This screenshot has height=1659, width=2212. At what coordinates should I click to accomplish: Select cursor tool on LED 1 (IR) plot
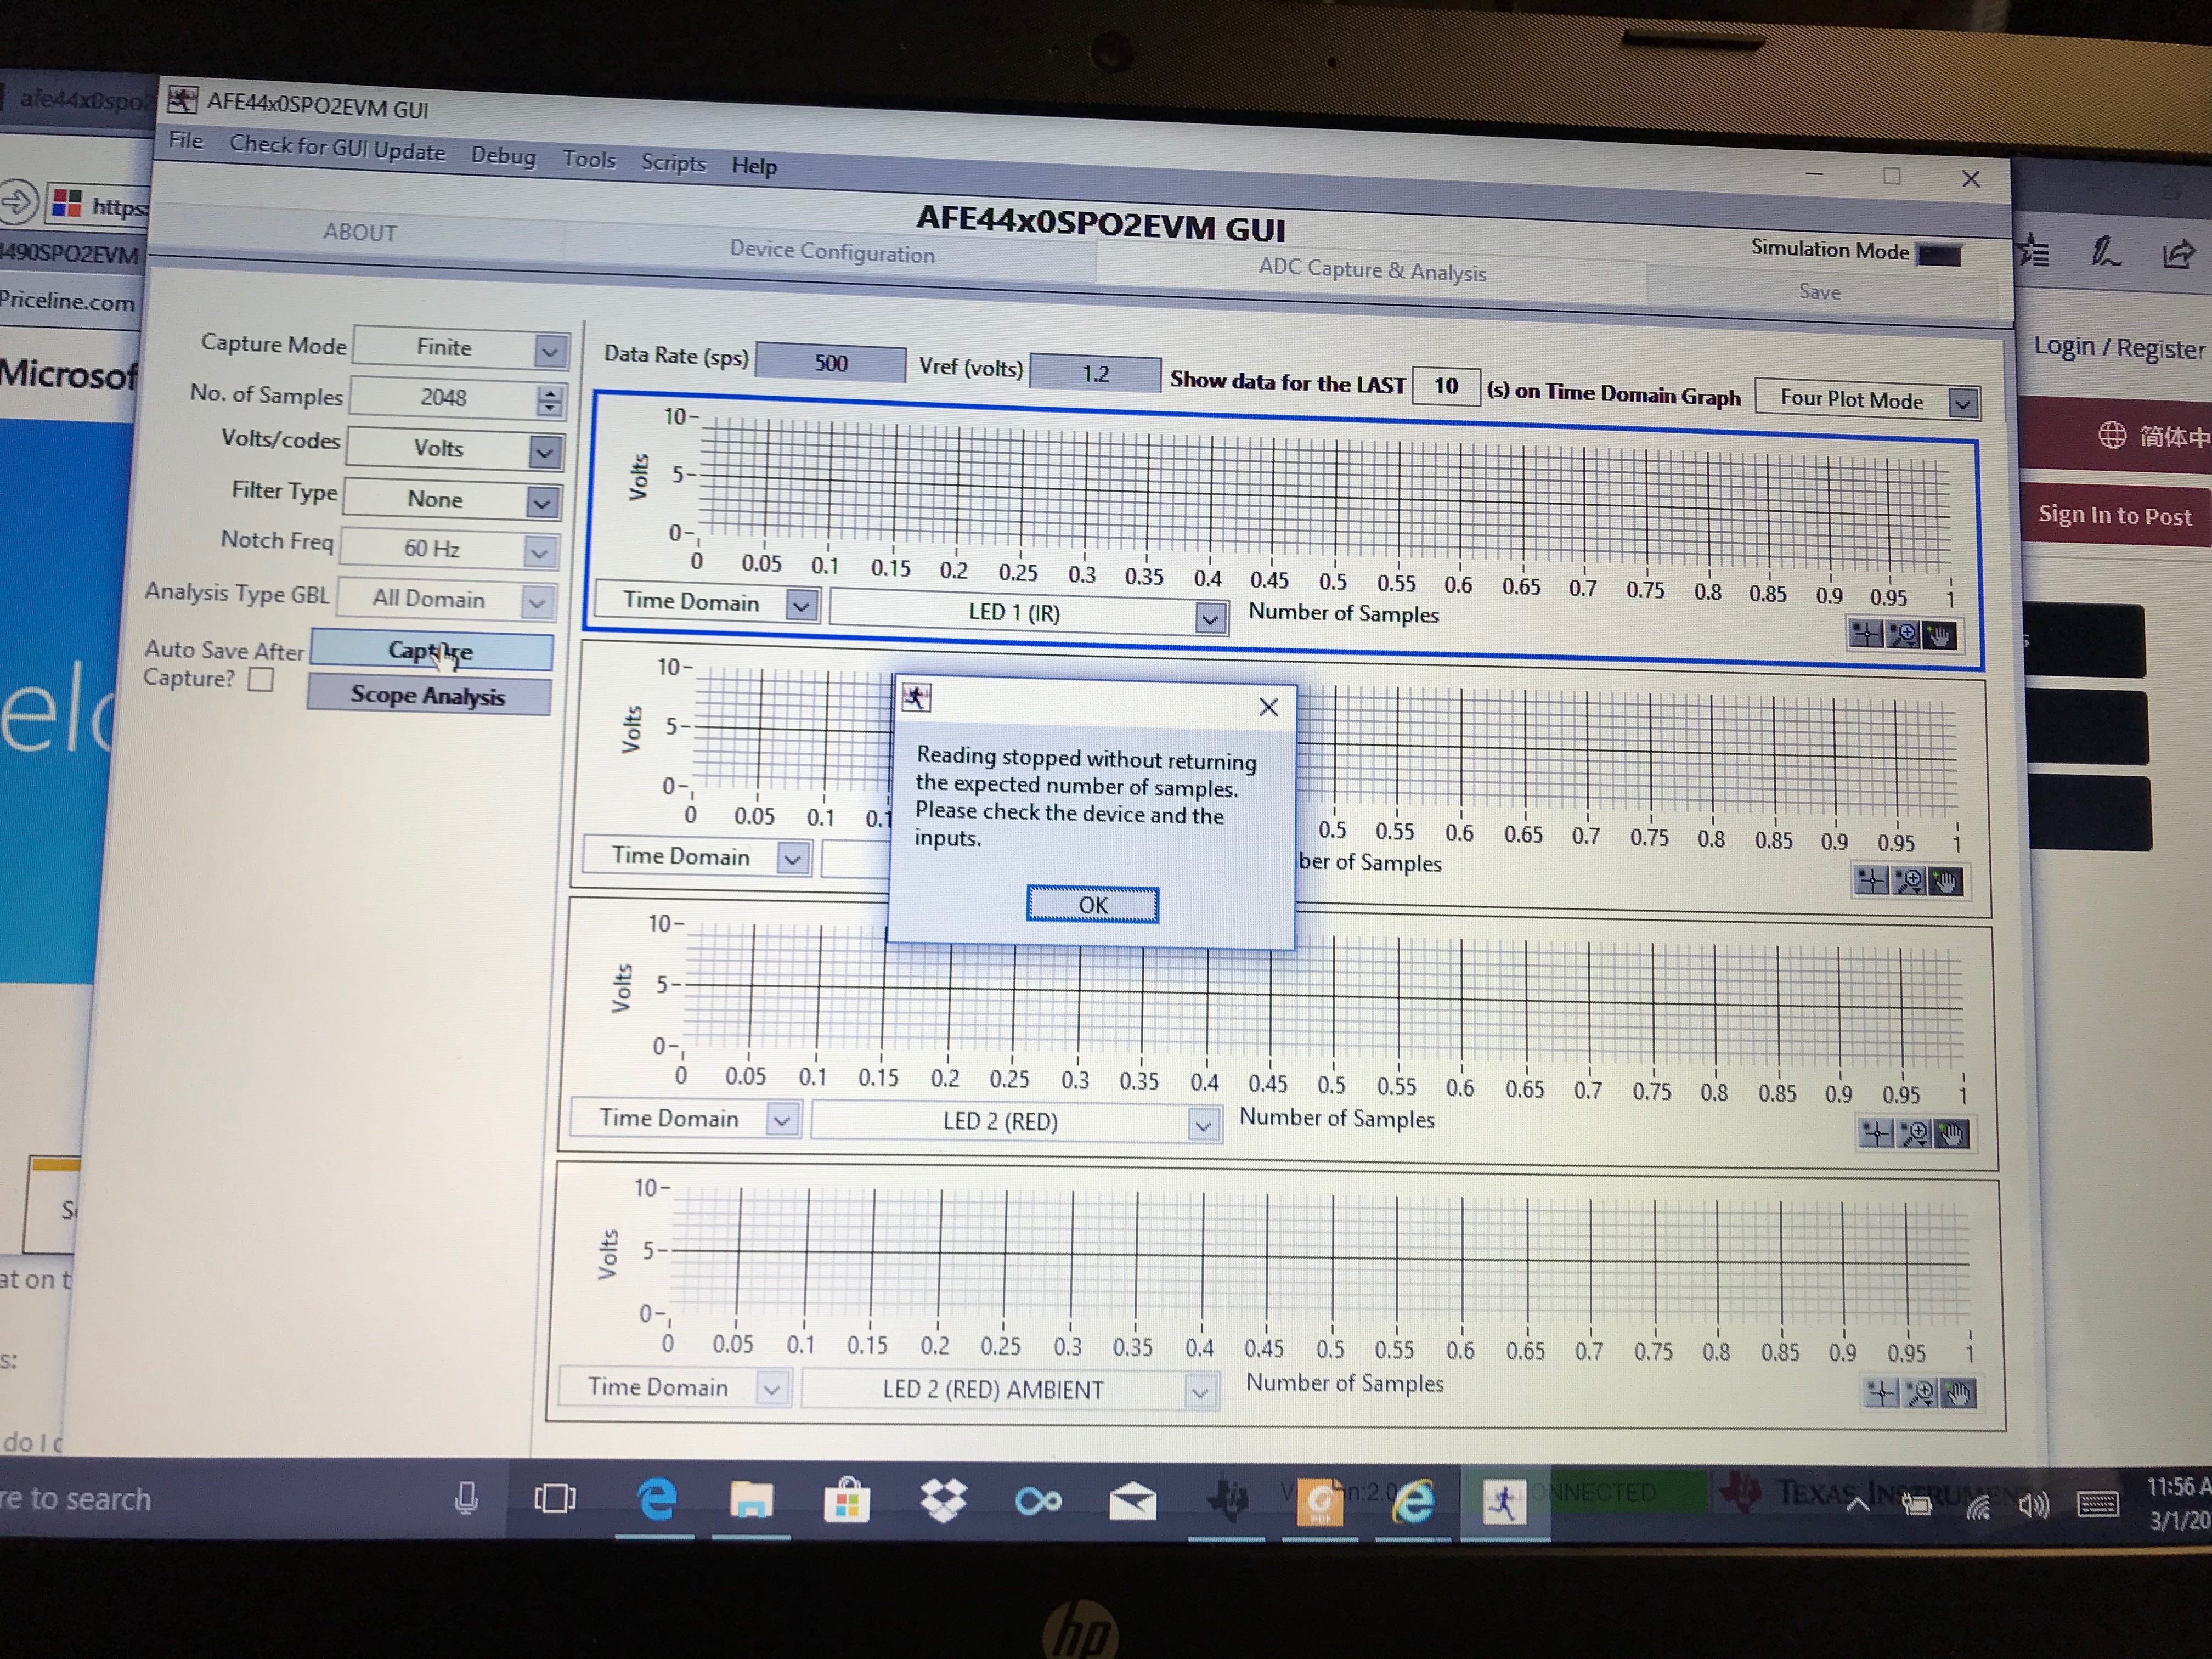1865,634
